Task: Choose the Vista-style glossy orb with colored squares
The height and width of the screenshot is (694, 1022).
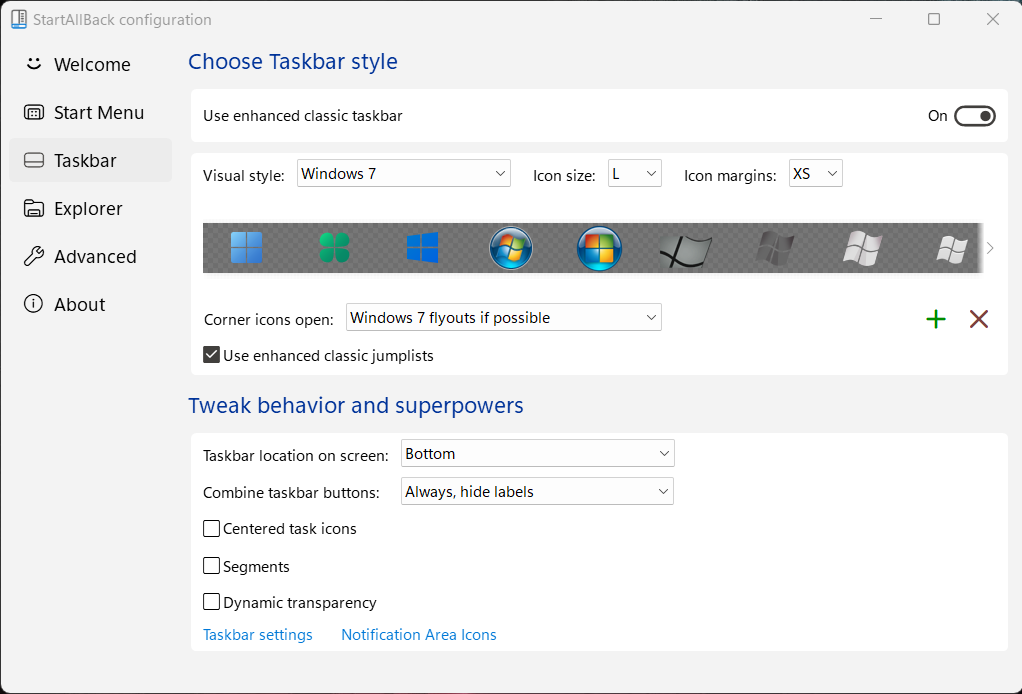Action: click(x=599, y=248)
